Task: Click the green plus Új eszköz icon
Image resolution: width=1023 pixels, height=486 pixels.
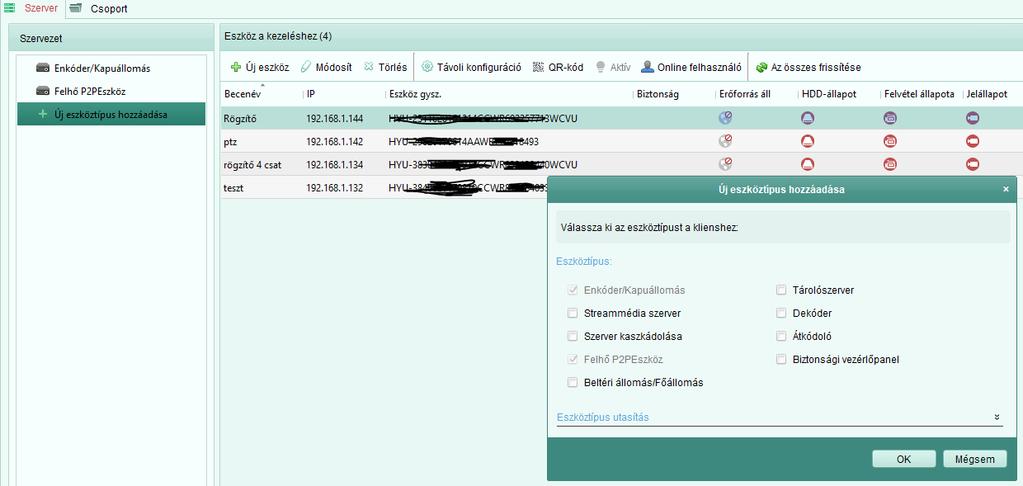Action: [x=236, y=67]
